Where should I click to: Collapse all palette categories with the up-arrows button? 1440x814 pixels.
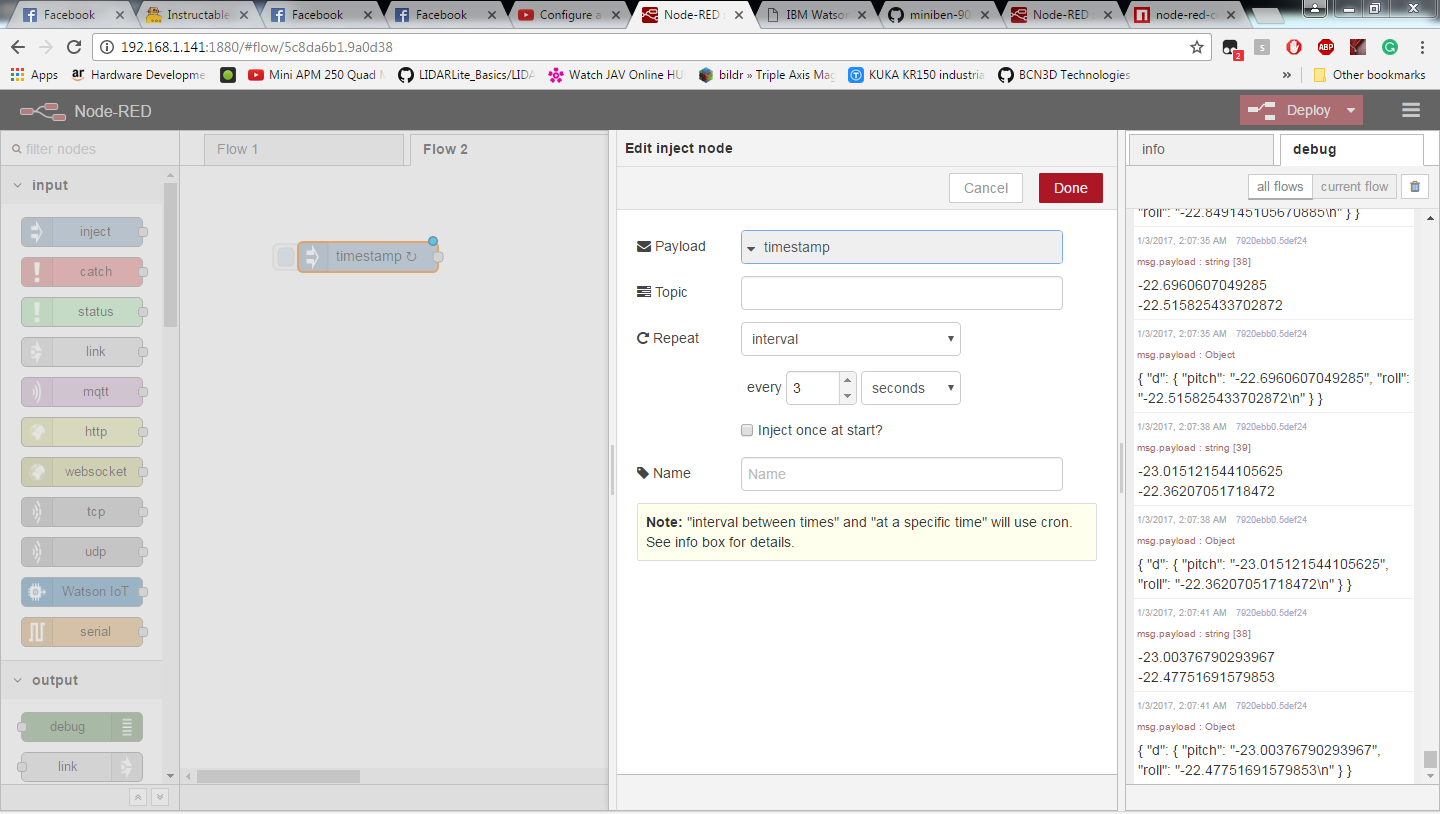pyautogui.click(x=138, y=797)
